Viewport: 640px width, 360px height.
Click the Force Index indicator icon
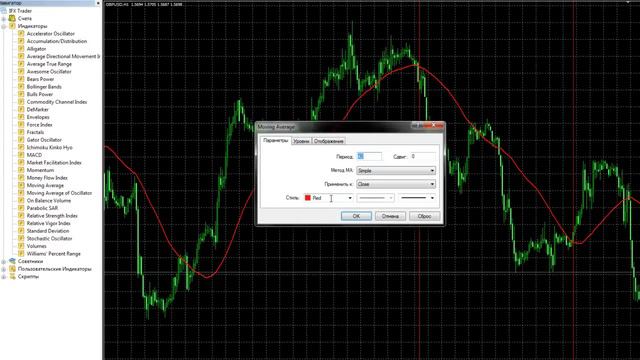(21, 124)
